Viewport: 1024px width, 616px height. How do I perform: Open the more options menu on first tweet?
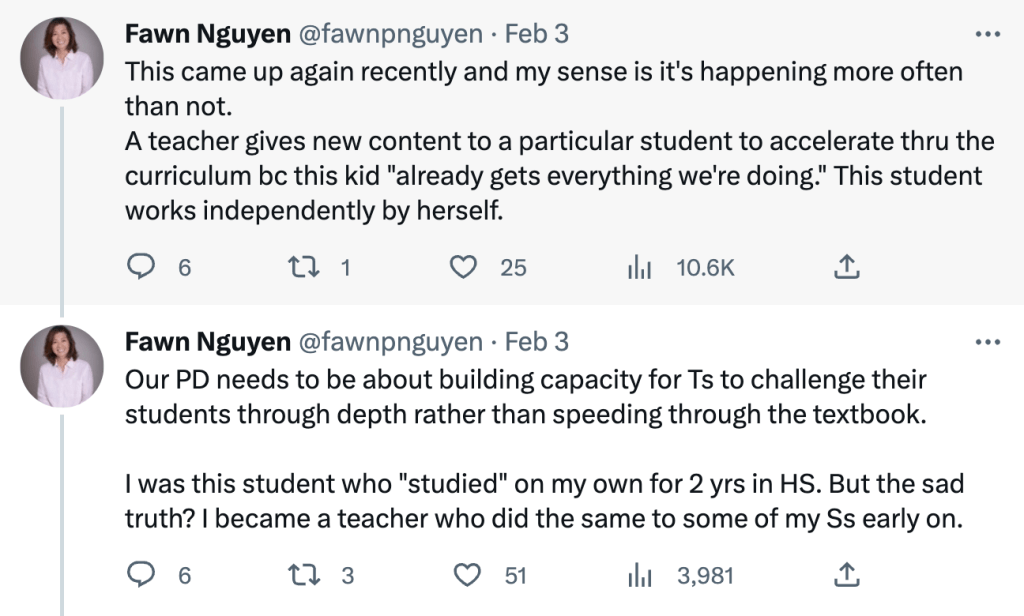tap(986, 34)
